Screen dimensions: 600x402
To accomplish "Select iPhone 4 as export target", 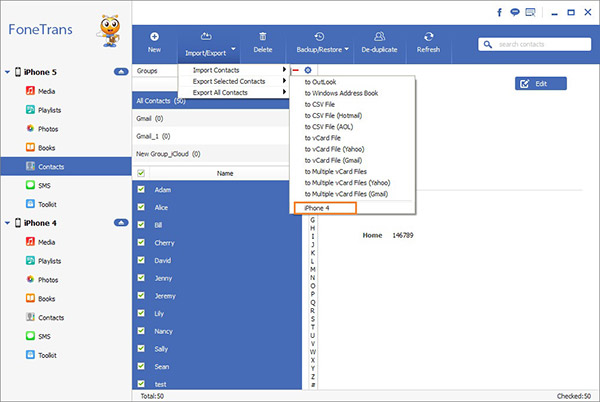I will 325,208.
